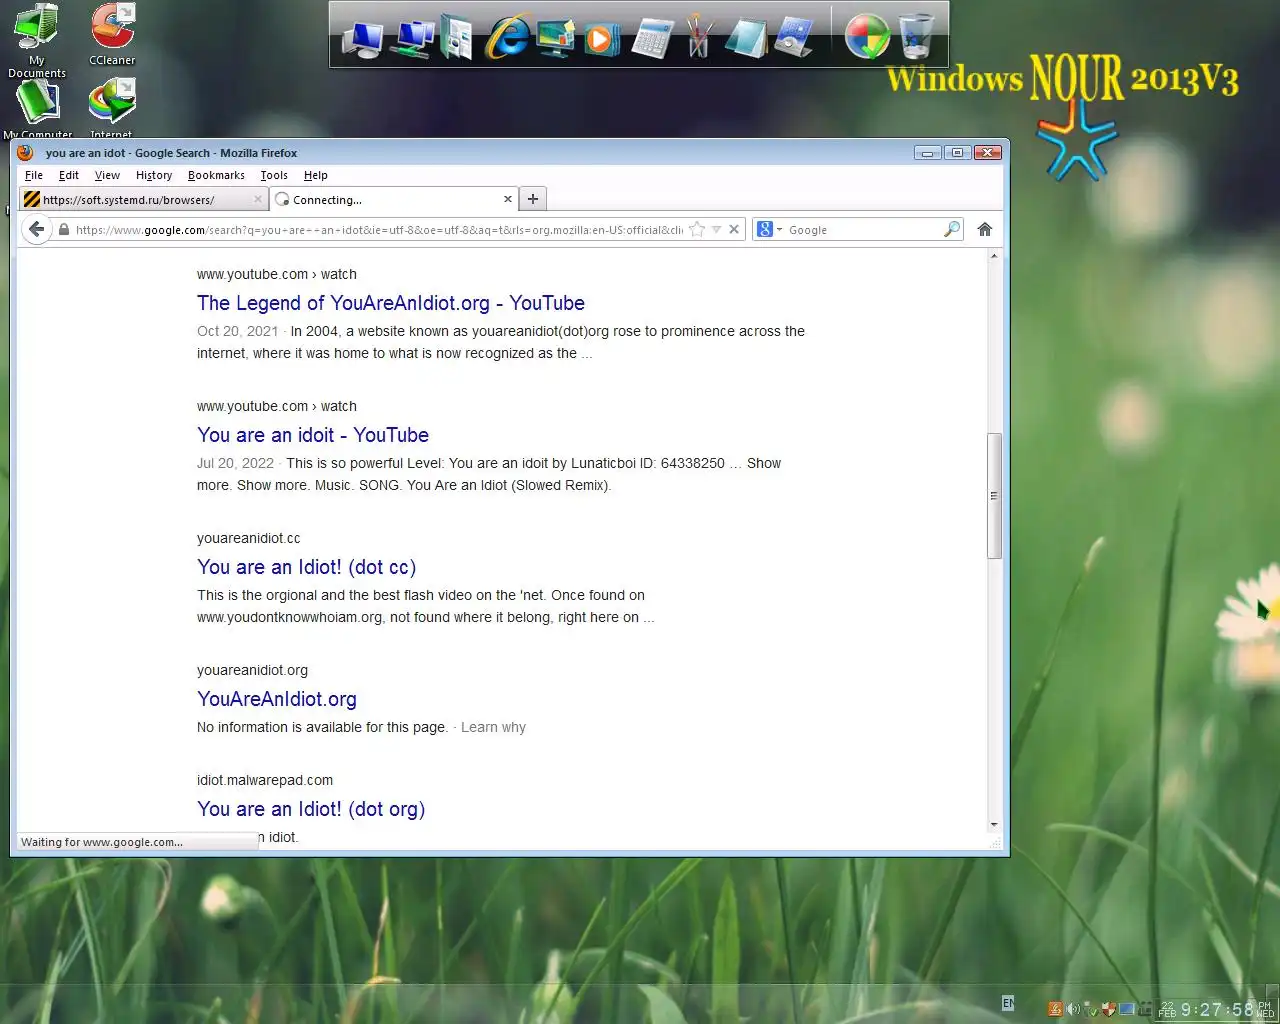Click the EN language indicator
The width and height of the screenshot is (1280, 1024).
point(1008,1003)
